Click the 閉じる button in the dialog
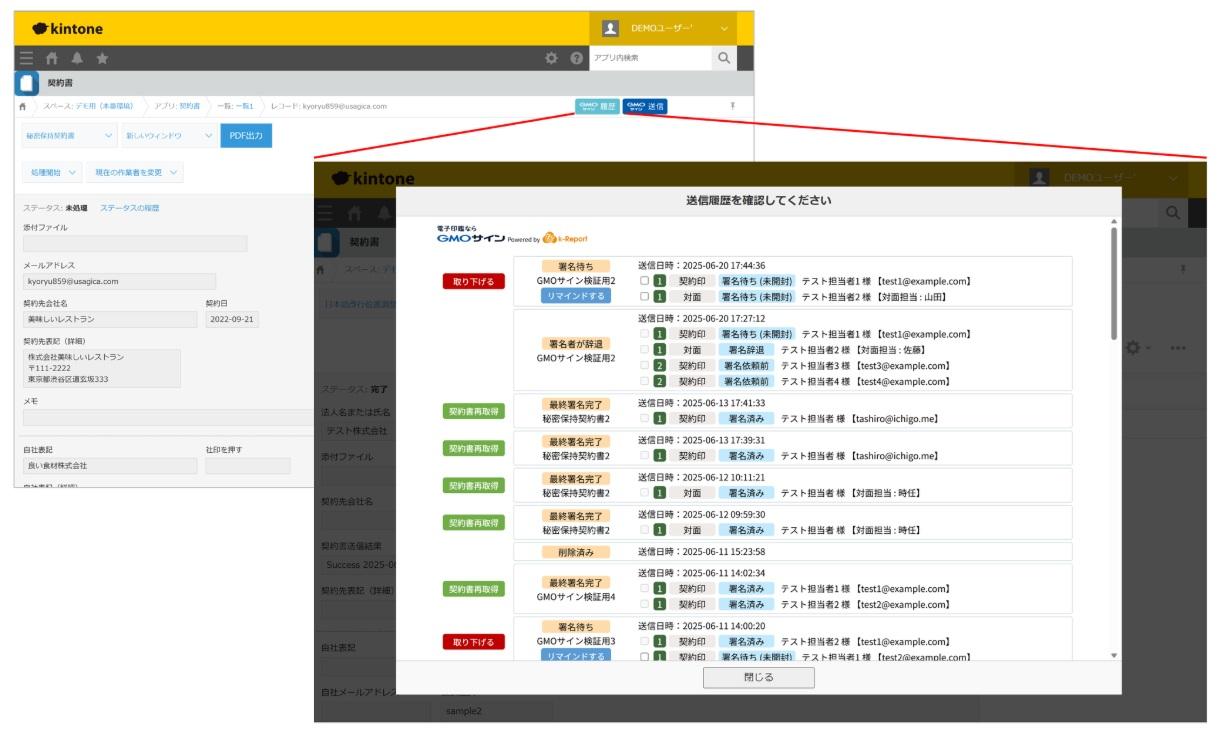The image size is (1225, 735). click(758, 677)
